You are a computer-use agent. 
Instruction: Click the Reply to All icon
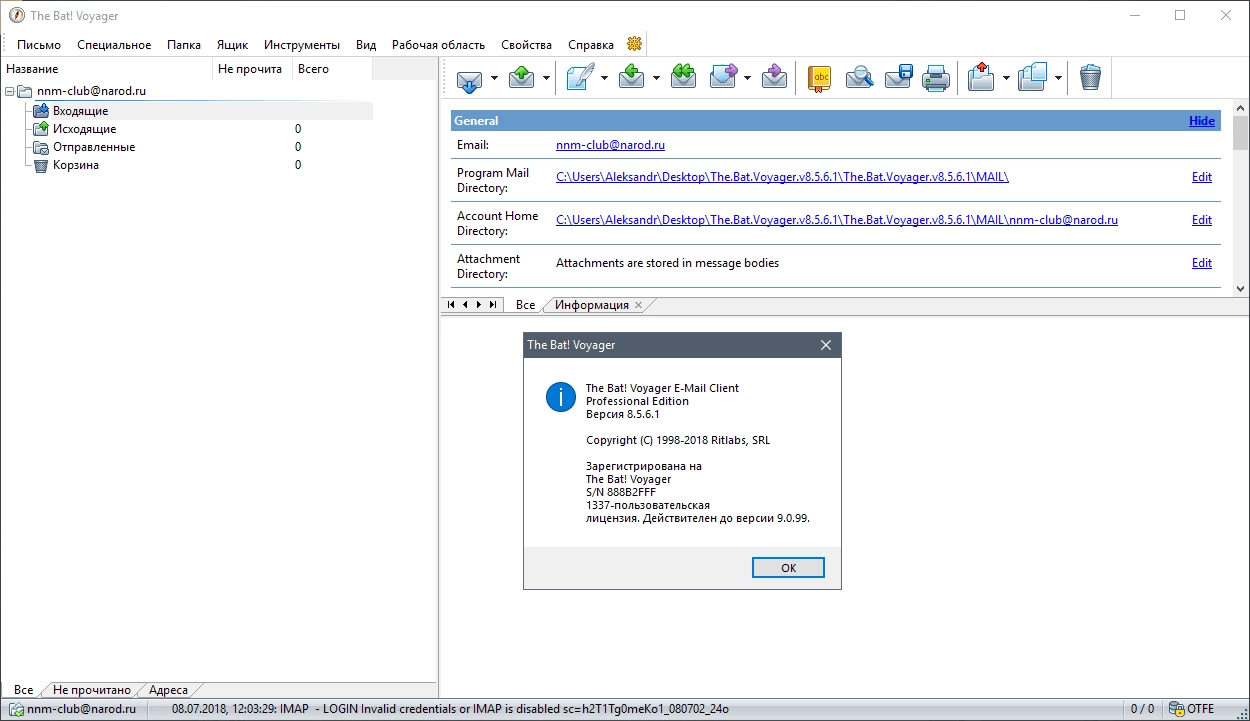pos(684,78)
